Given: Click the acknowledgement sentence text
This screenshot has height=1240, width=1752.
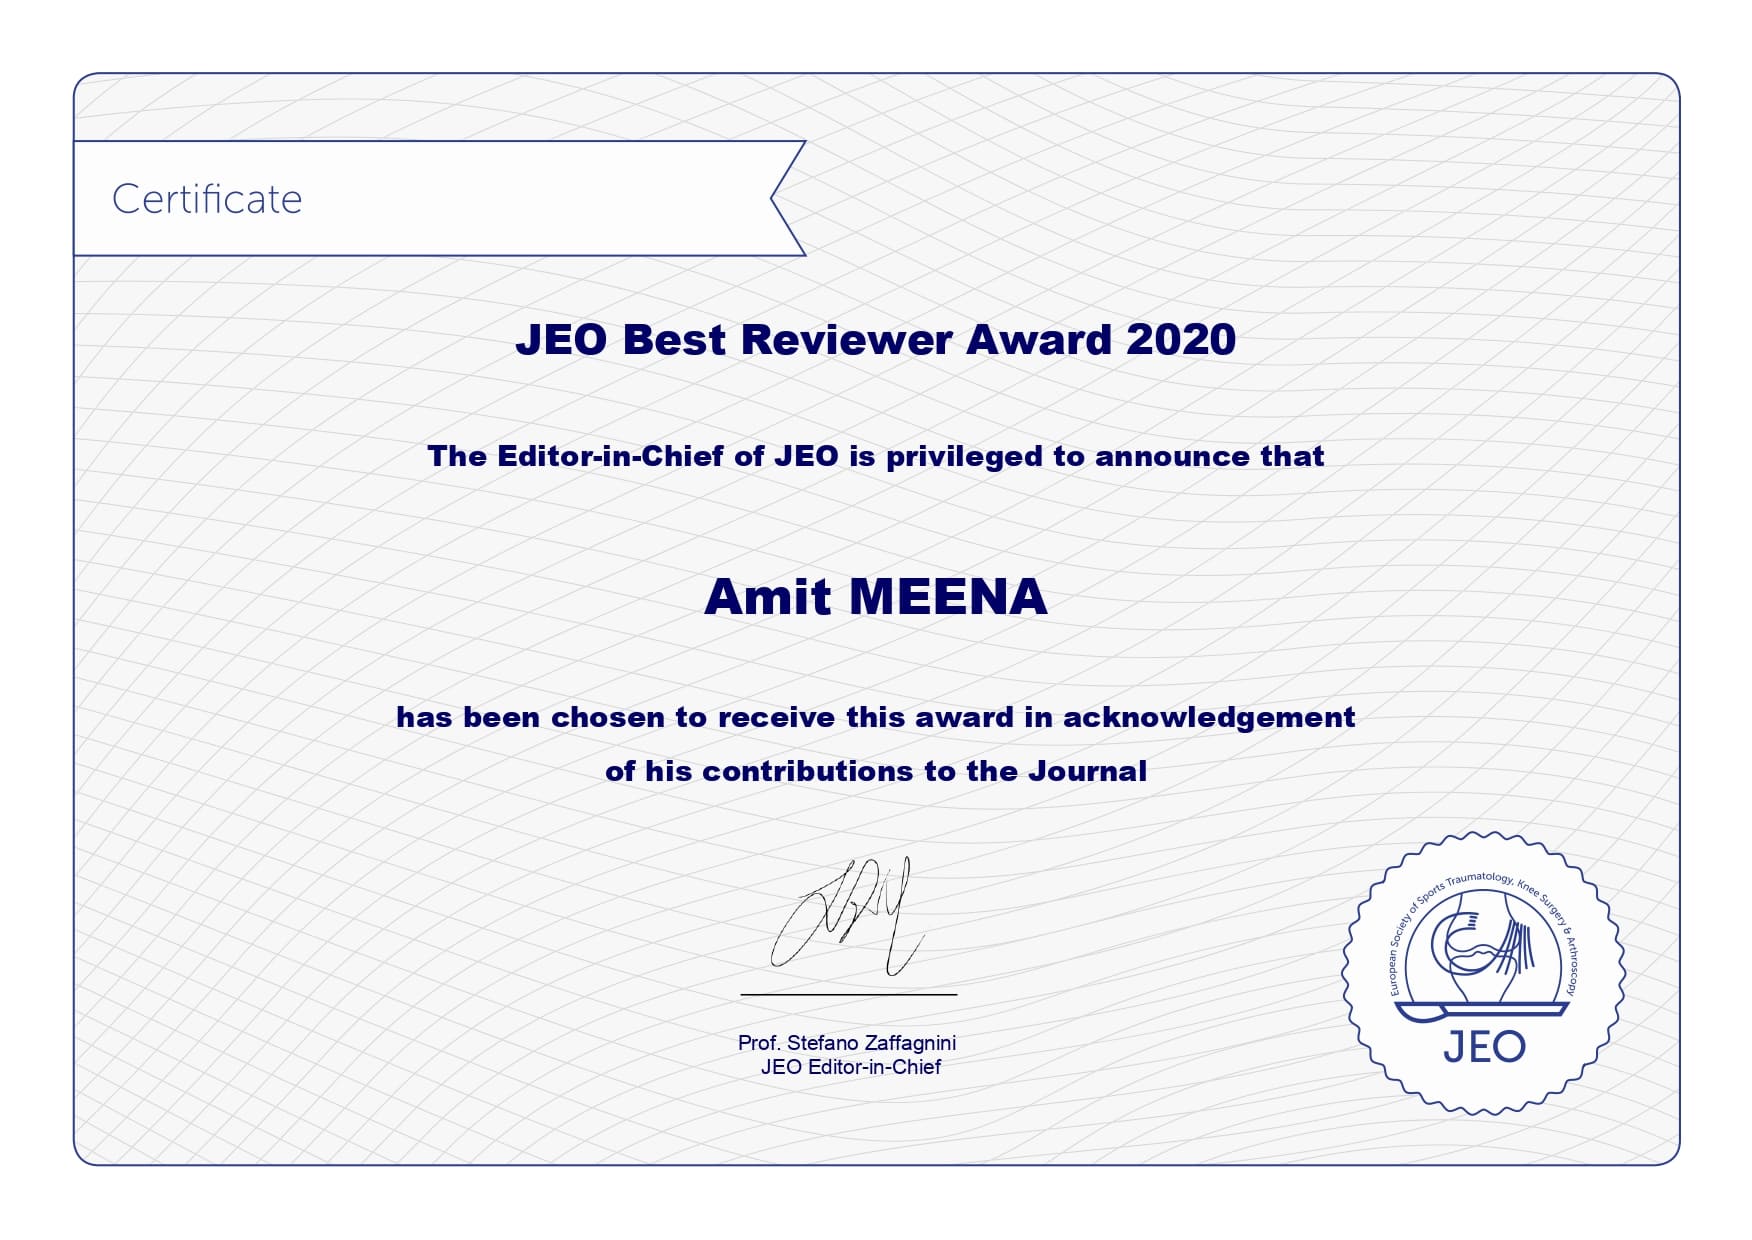Looking at the screenshot, I should (876, 716).
